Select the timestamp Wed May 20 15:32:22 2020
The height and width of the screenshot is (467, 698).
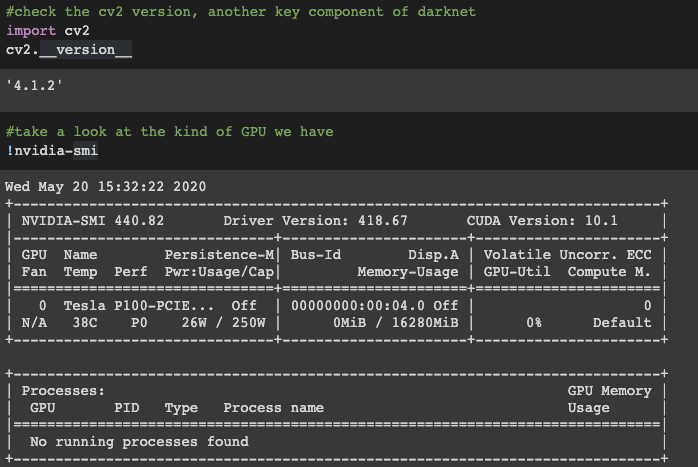(106, 186)
